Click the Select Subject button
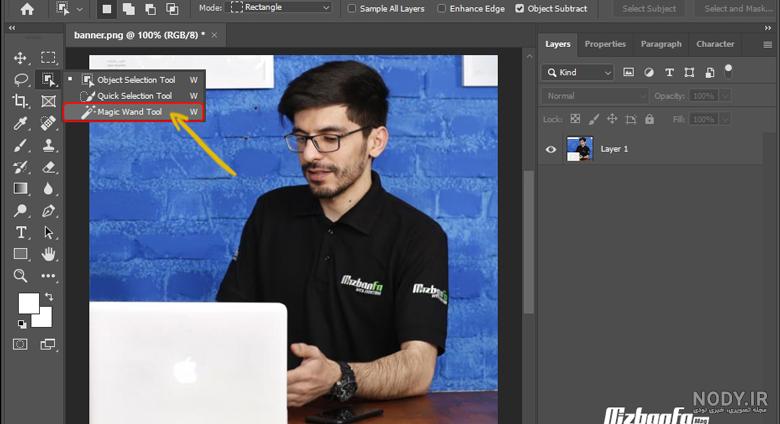Image resolution: width=780 pixels, height=424 pixels. [649, 8]
